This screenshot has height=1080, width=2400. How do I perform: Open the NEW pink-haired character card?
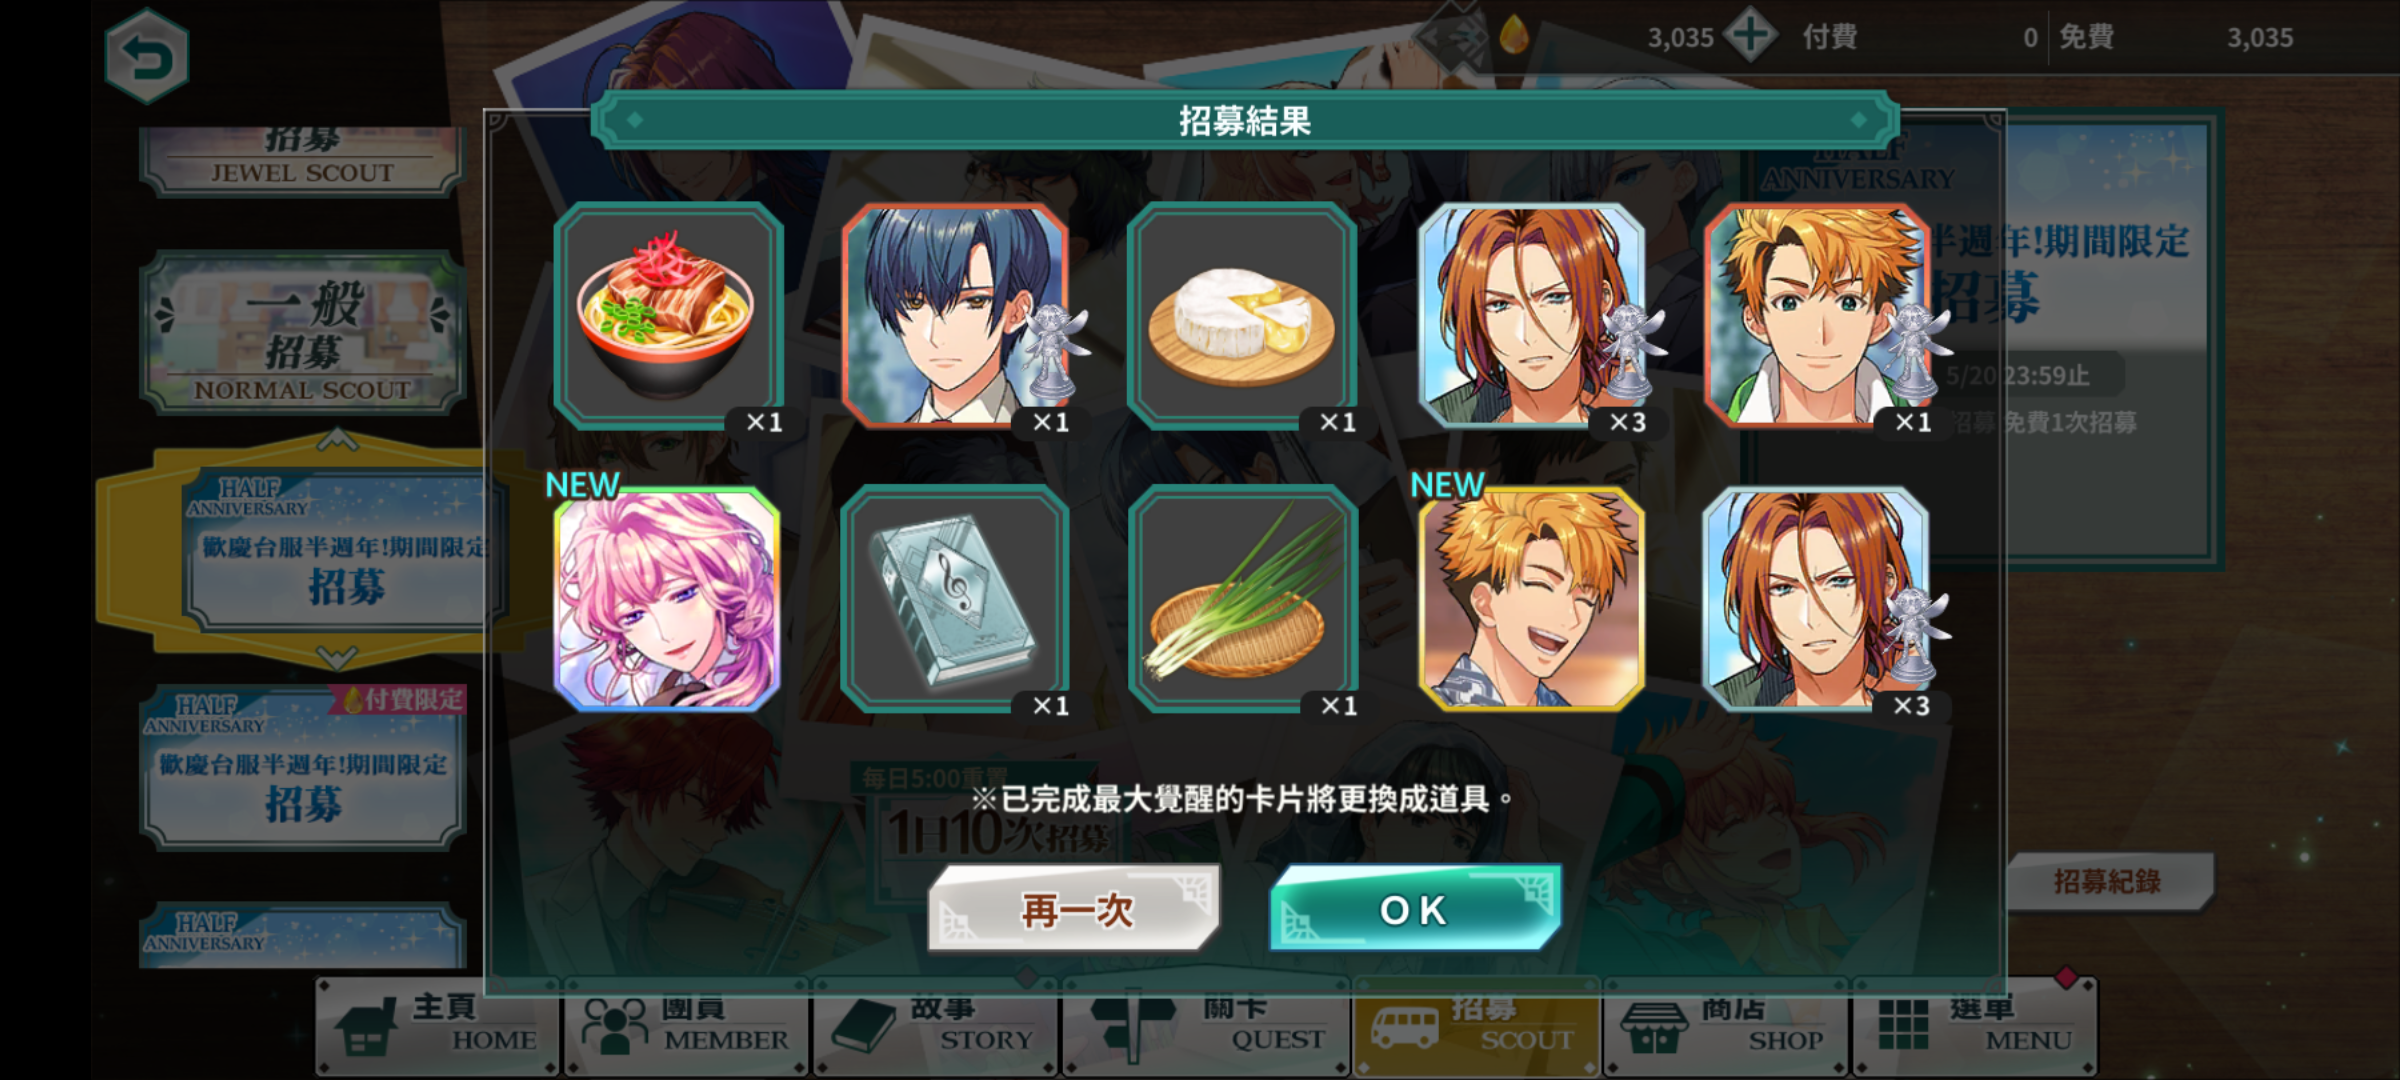point(667,599)
